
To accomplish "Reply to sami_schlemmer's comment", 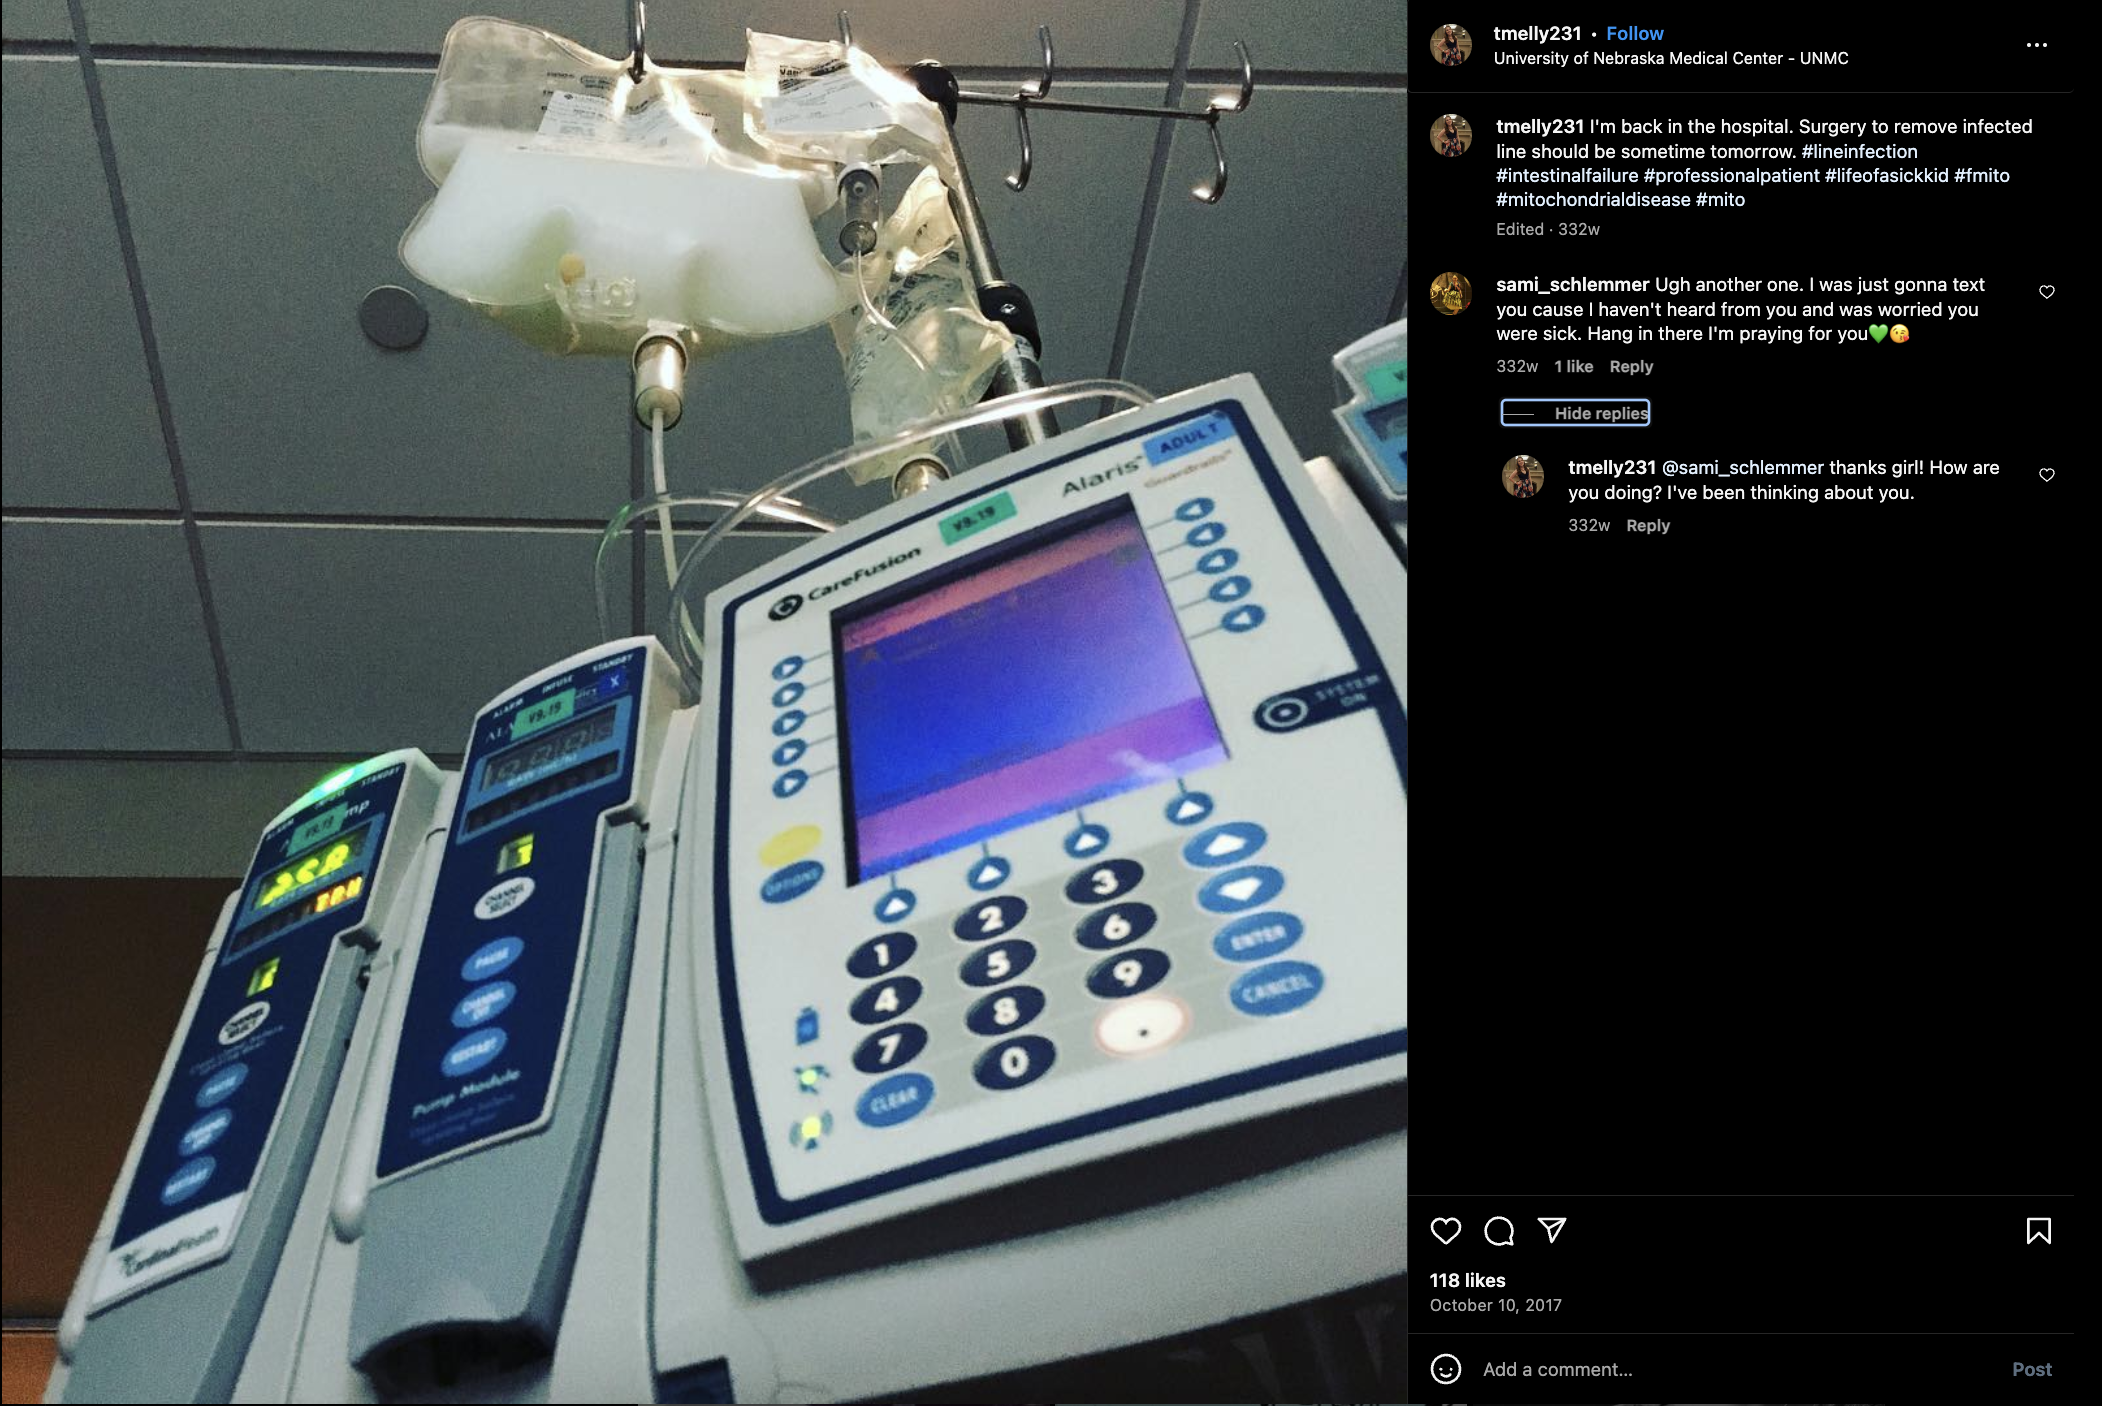I will pyautogui.click(x=1631, y=367).
